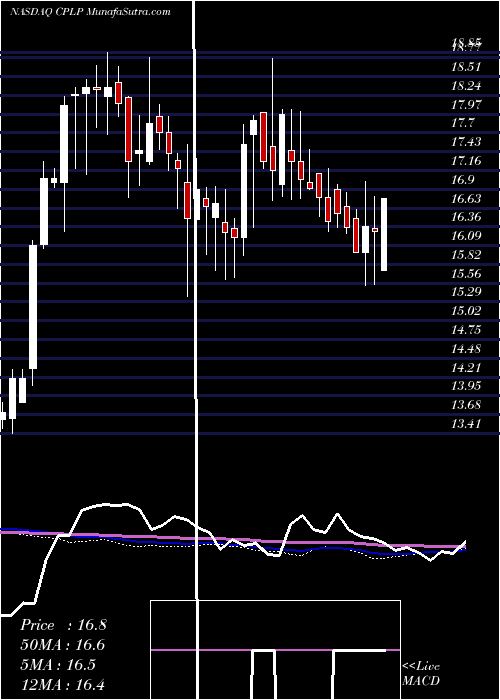Click the 16.36 price axis label

click(x=467, y=217)
